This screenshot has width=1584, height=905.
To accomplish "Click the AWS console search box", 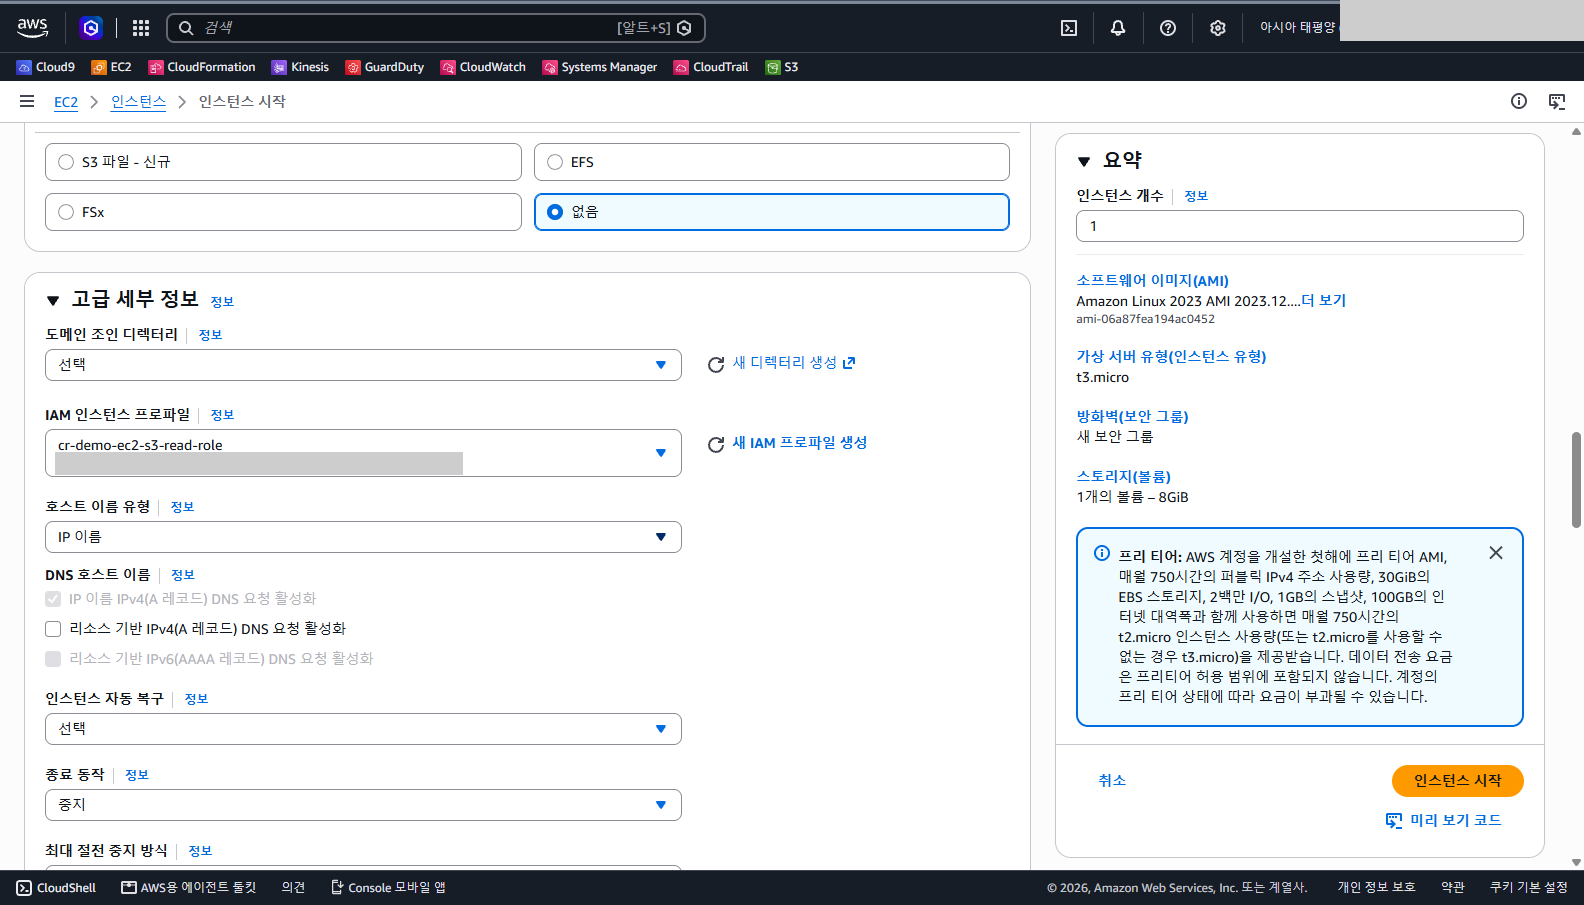I will pyautogui.click(x=436, y=28).
